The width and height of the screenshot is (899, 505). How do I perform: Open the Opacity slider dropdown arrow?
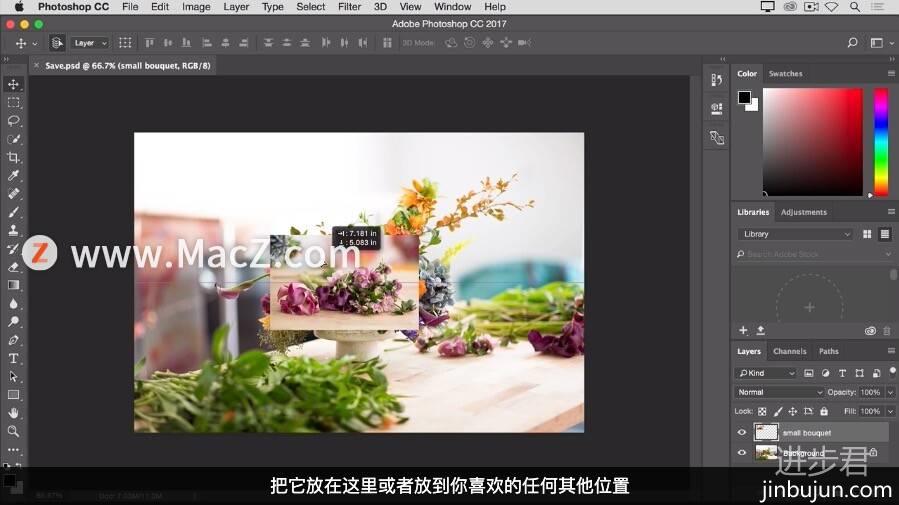[x=890, y=393]
